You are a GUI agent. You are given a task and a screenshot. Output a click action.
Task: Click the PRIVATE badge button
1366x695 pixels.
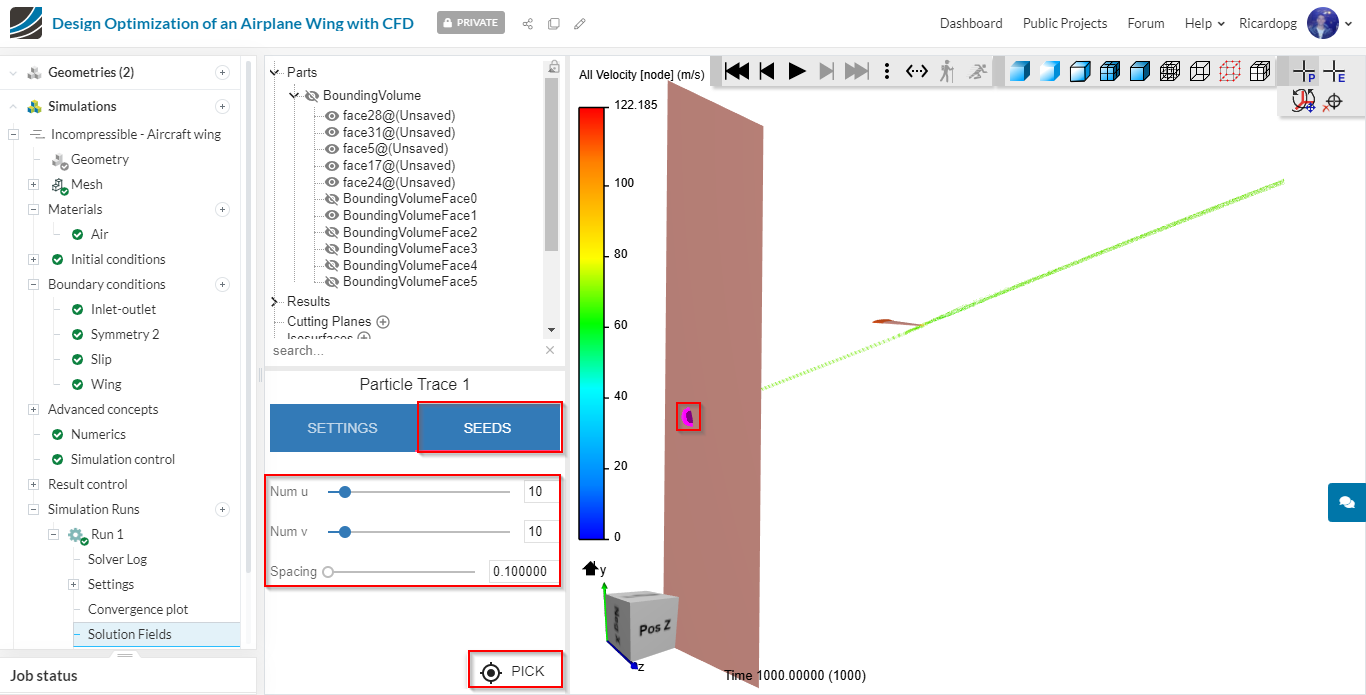(x=471, y=22)
